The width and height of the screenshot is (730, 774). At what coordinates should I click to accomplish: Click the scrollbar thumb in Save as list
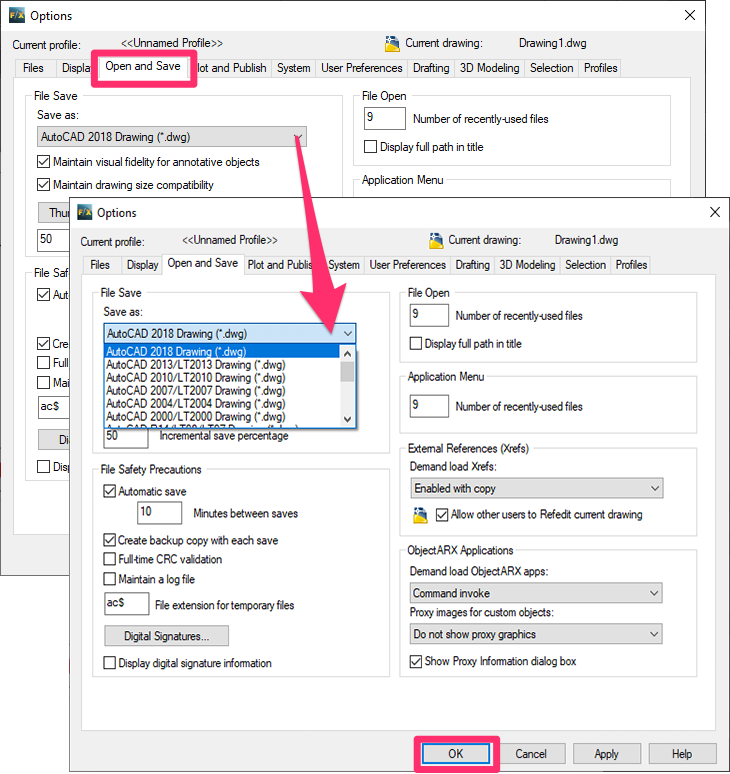pos(347,372)
